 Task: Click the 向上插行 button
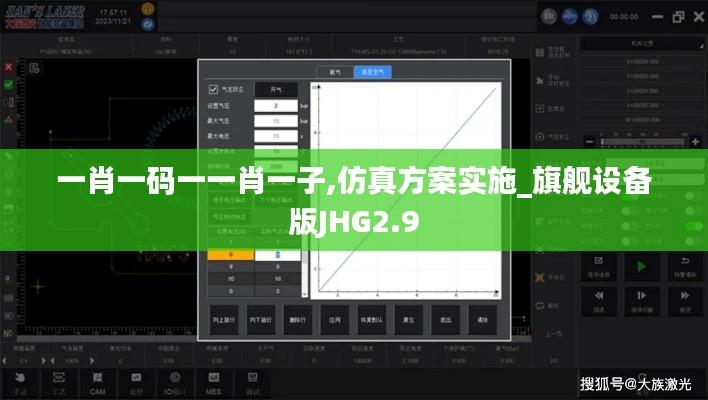(224, 320)
